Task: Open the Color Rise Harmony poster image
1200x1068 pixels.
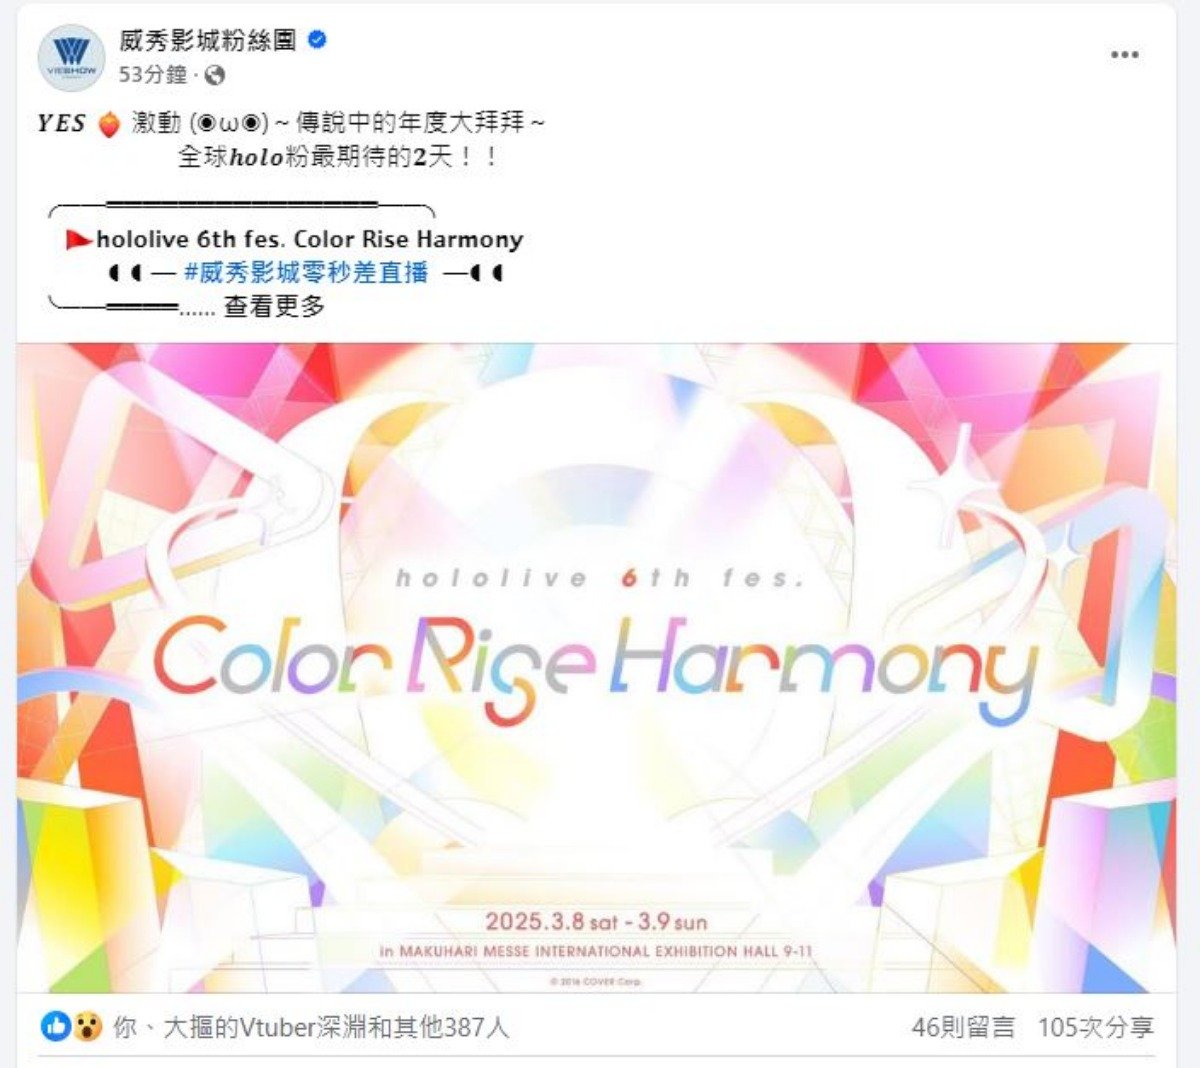Action: click(x=596, y=668)
